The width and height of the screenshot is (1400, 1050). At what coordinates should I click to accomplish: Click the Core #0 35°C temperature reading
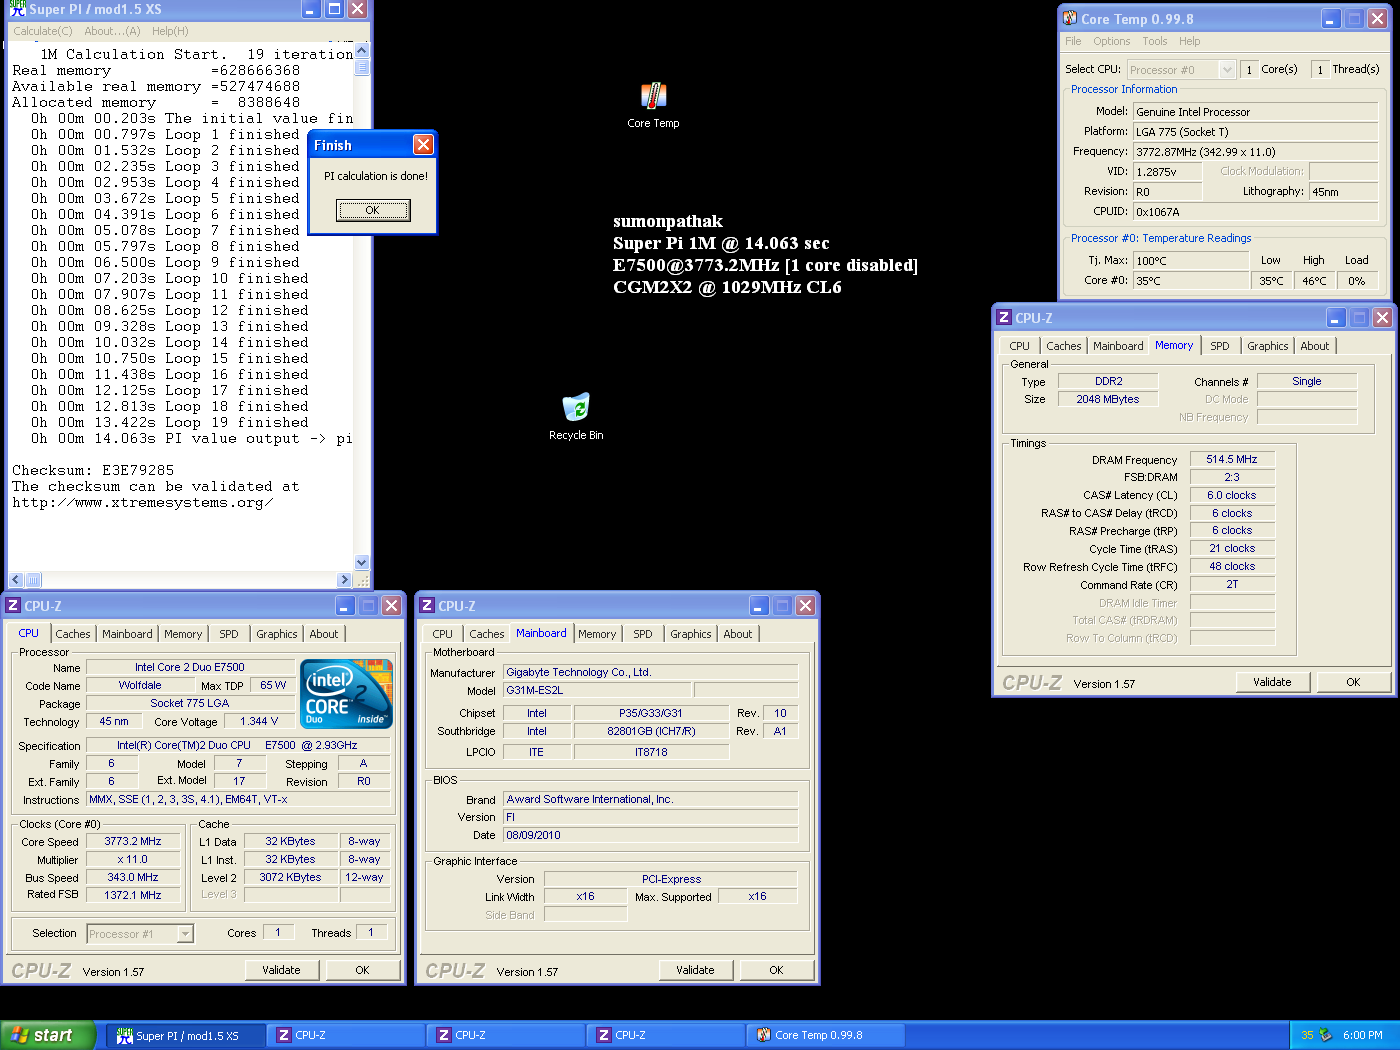point(1191,281)
